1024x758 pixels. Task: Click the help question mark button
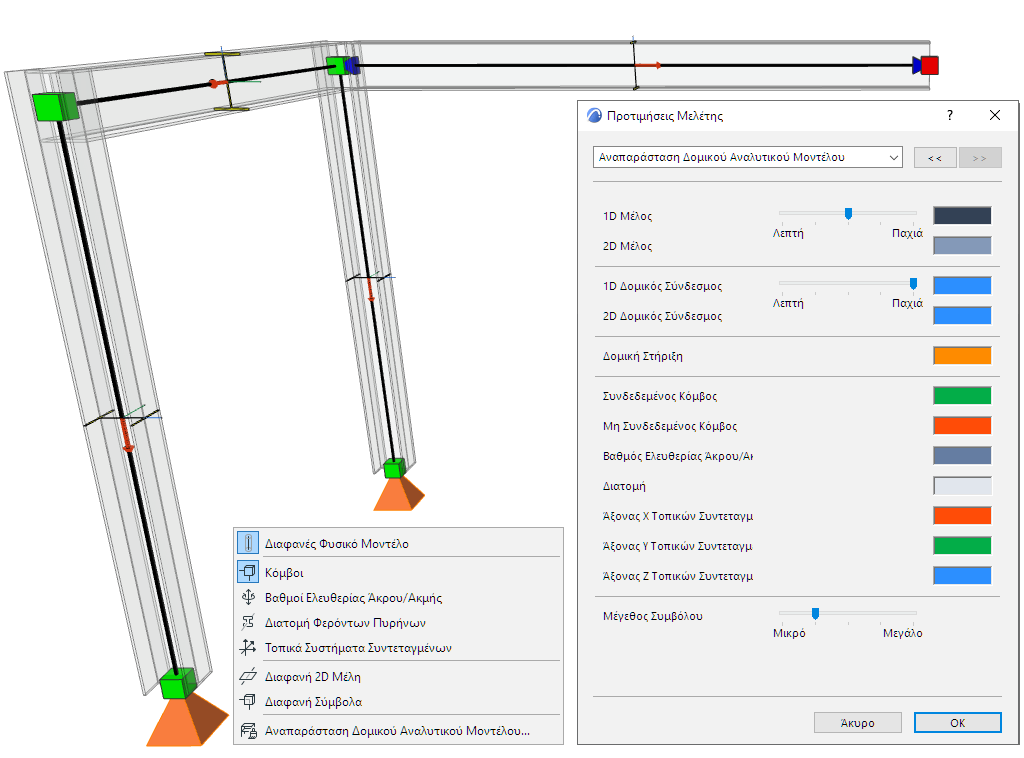pyautogui.click(x=950, y=115)
